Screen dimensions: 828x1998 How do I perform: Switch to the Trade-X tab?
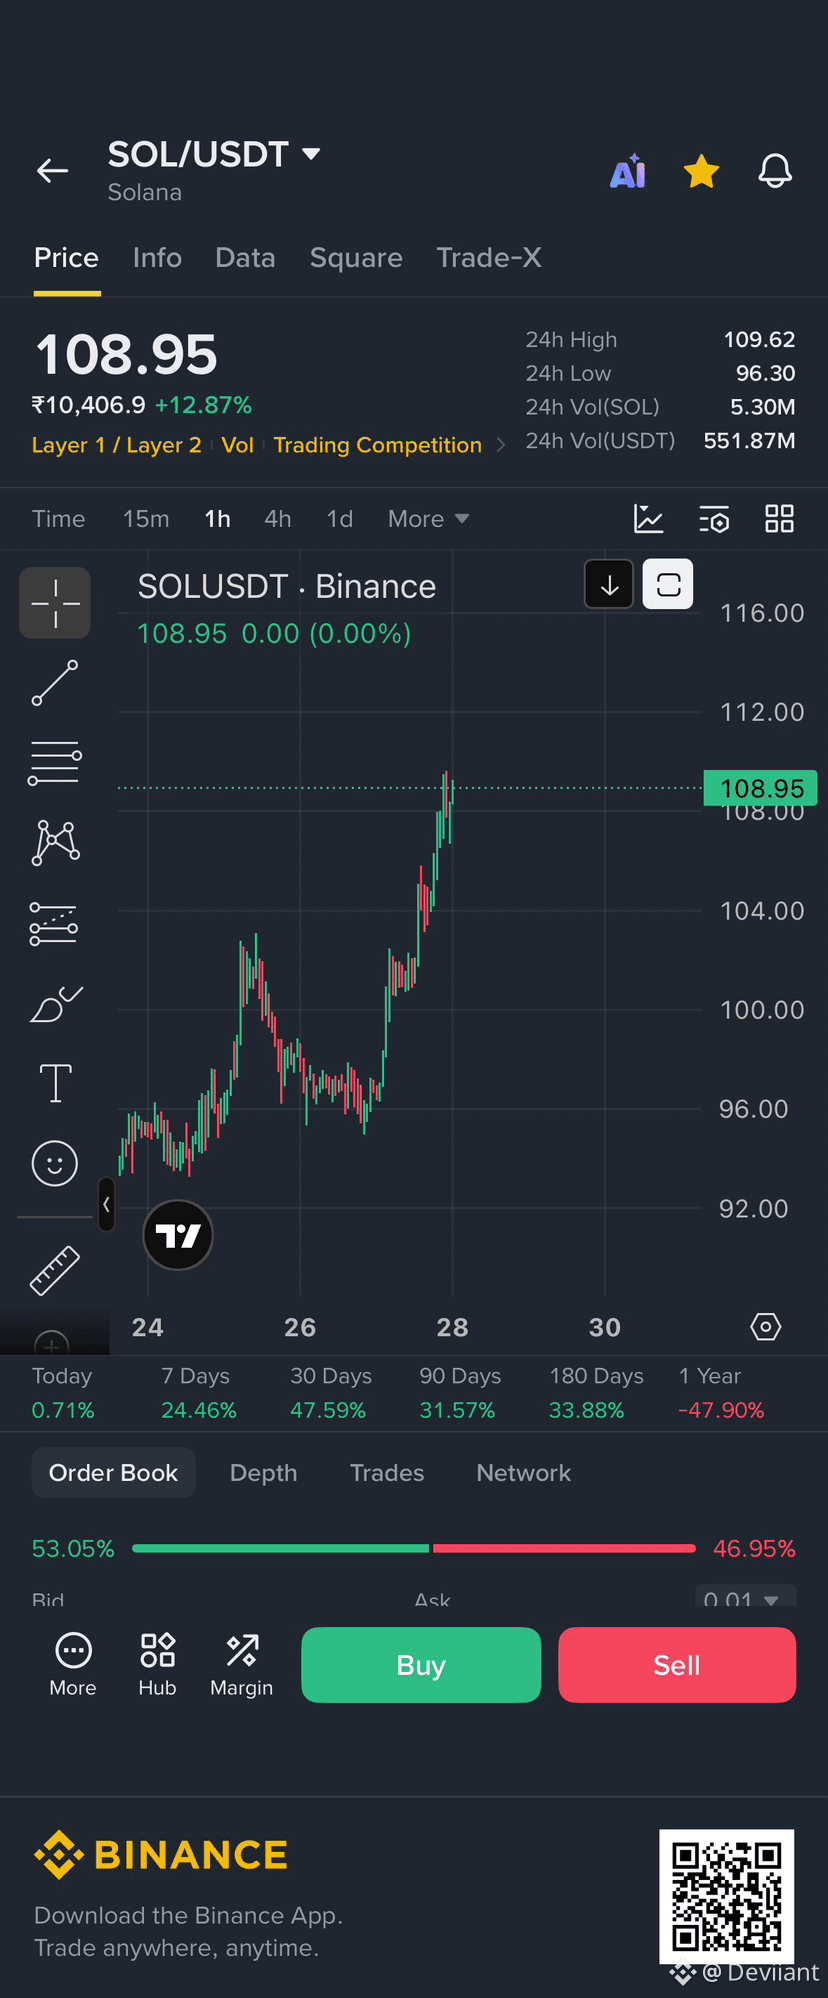[x=489, y=258]
